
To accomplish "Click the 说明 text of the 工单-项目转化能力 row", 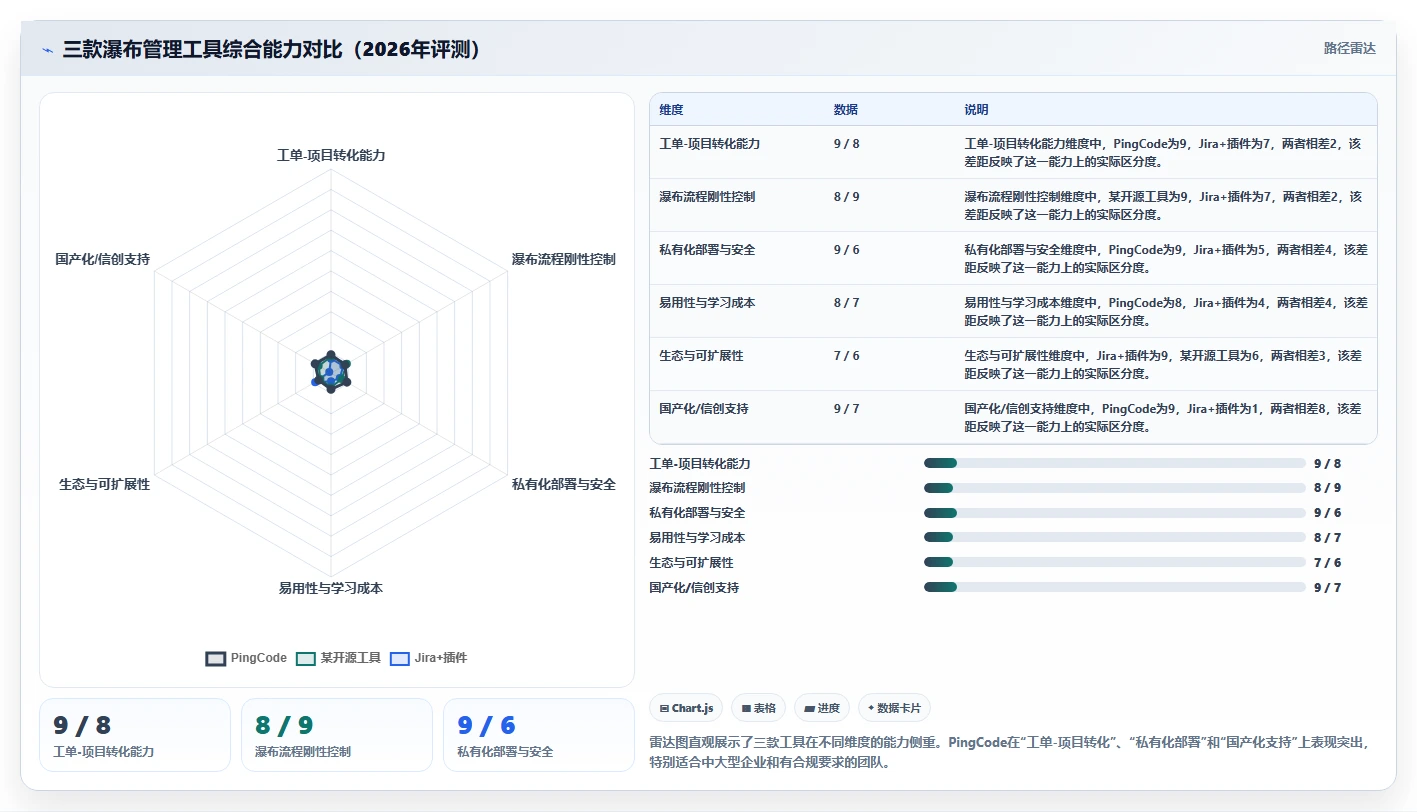I will (x=1163, y=152).
